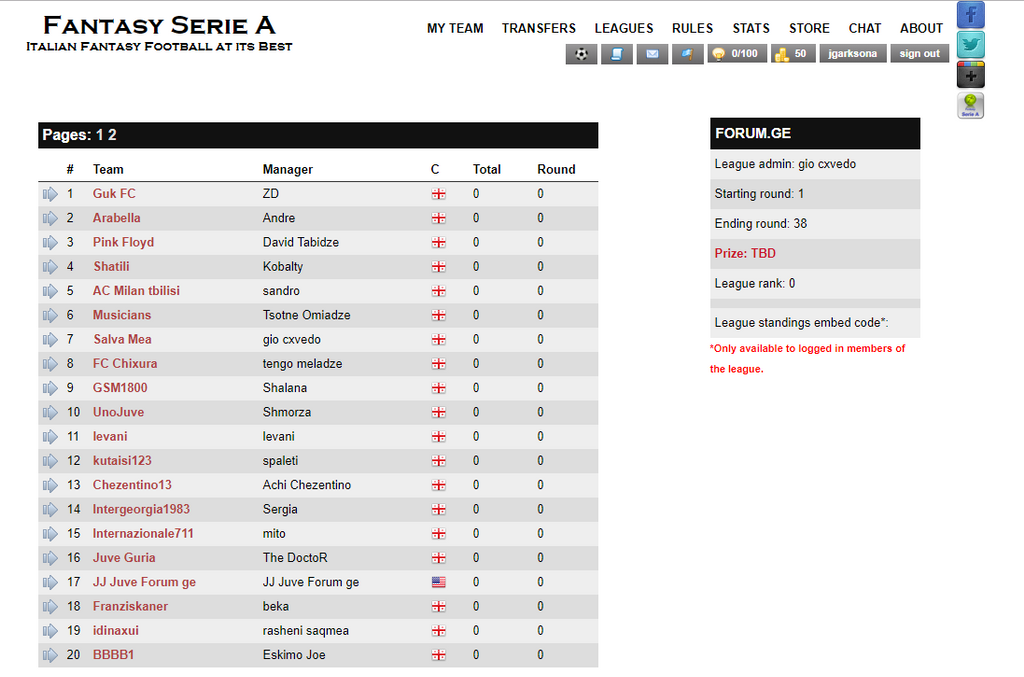
Task: Click the soccer ball icon button
Action: pyautogui.click(x=581, y=54)
